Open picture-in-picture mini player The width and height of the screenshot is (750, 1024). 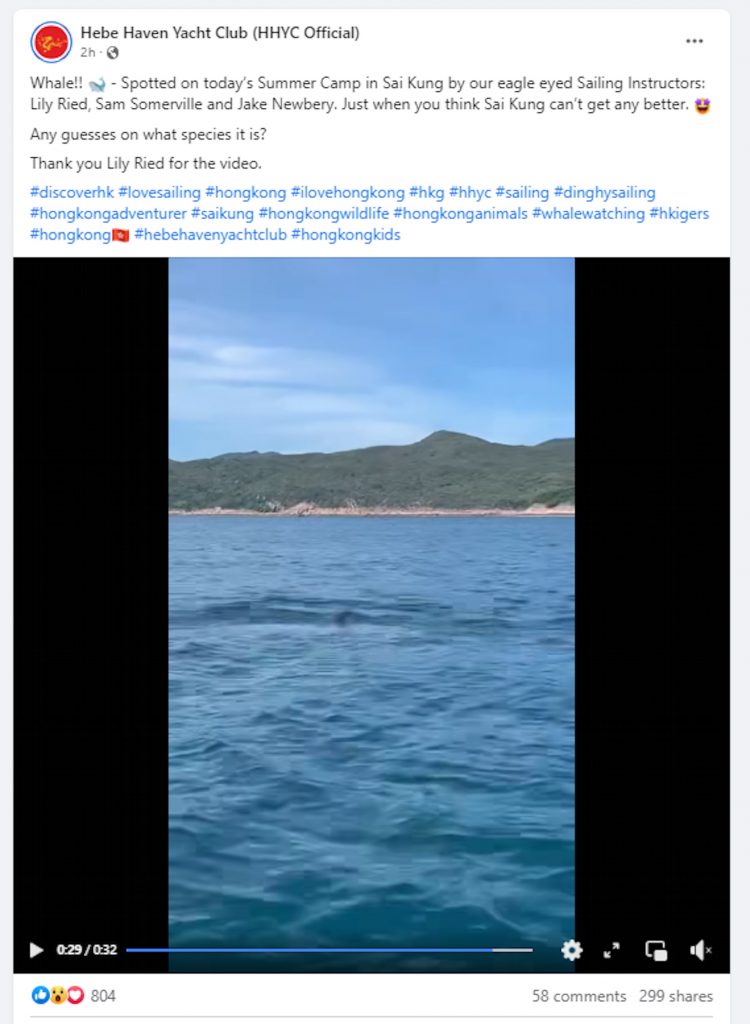tap(656, 950)
